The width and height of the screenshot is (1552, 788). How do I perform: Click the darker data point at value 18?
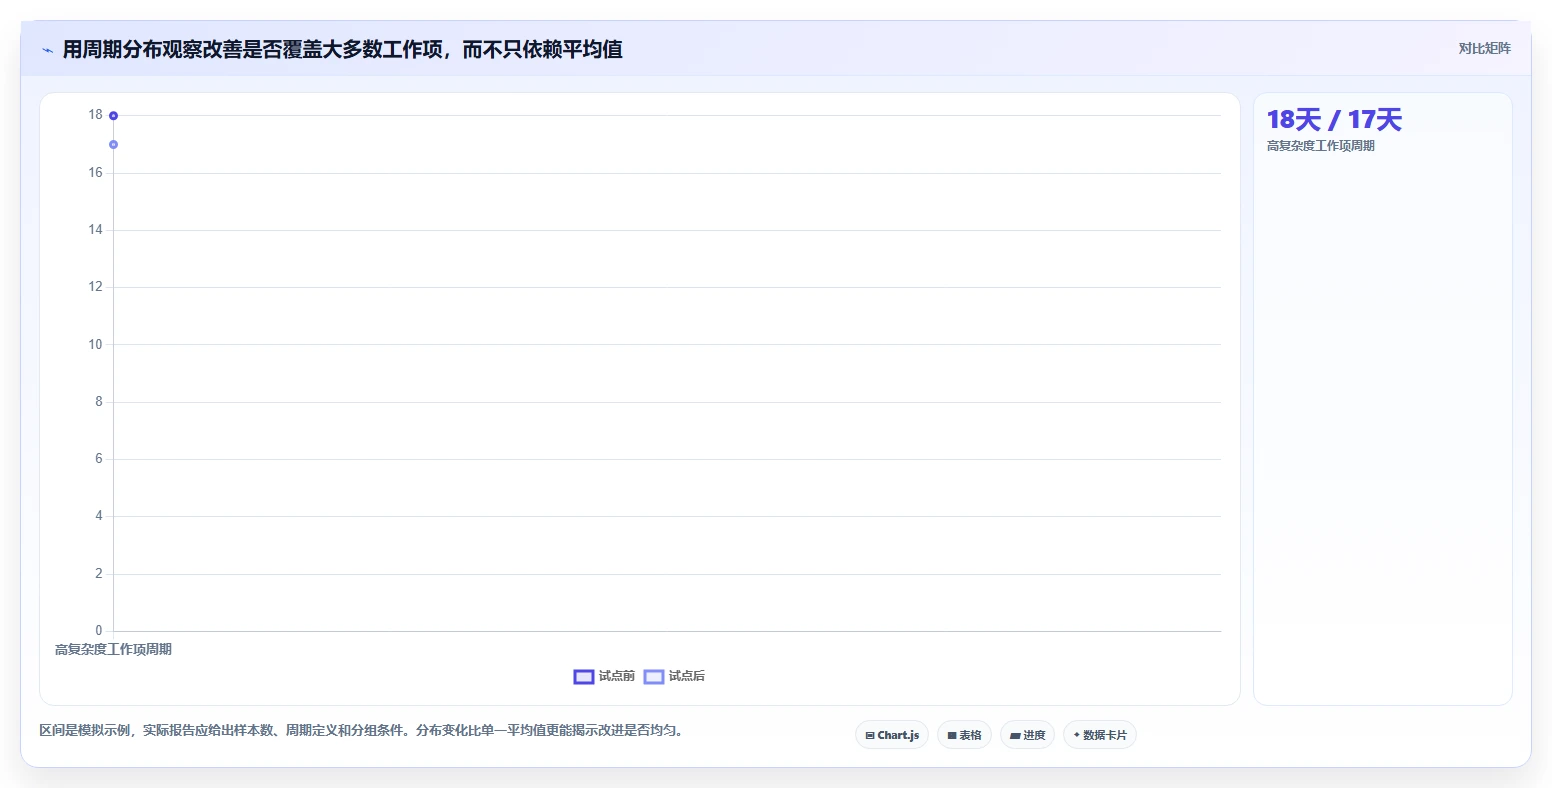tap(113, 116)
